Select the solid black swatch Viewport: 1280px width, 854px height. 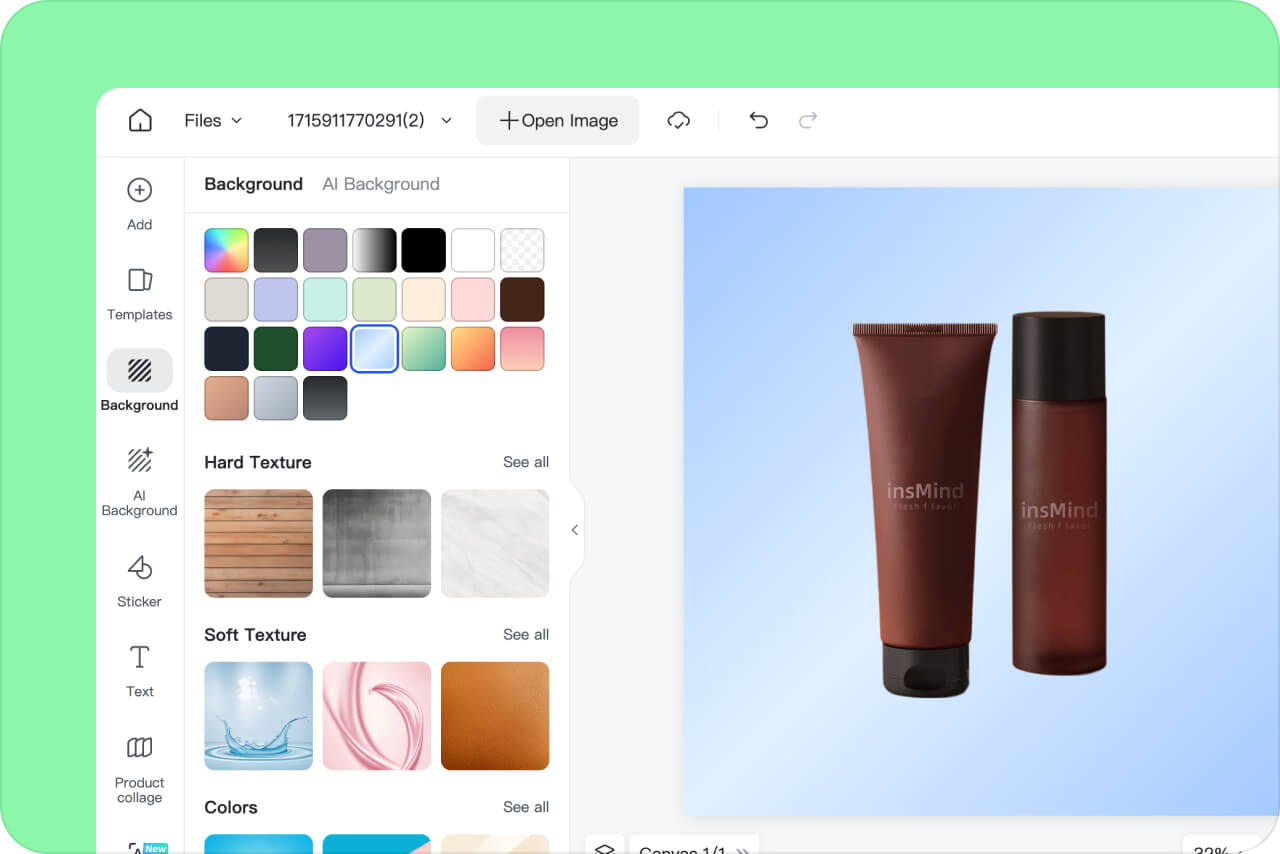(424, 250)
